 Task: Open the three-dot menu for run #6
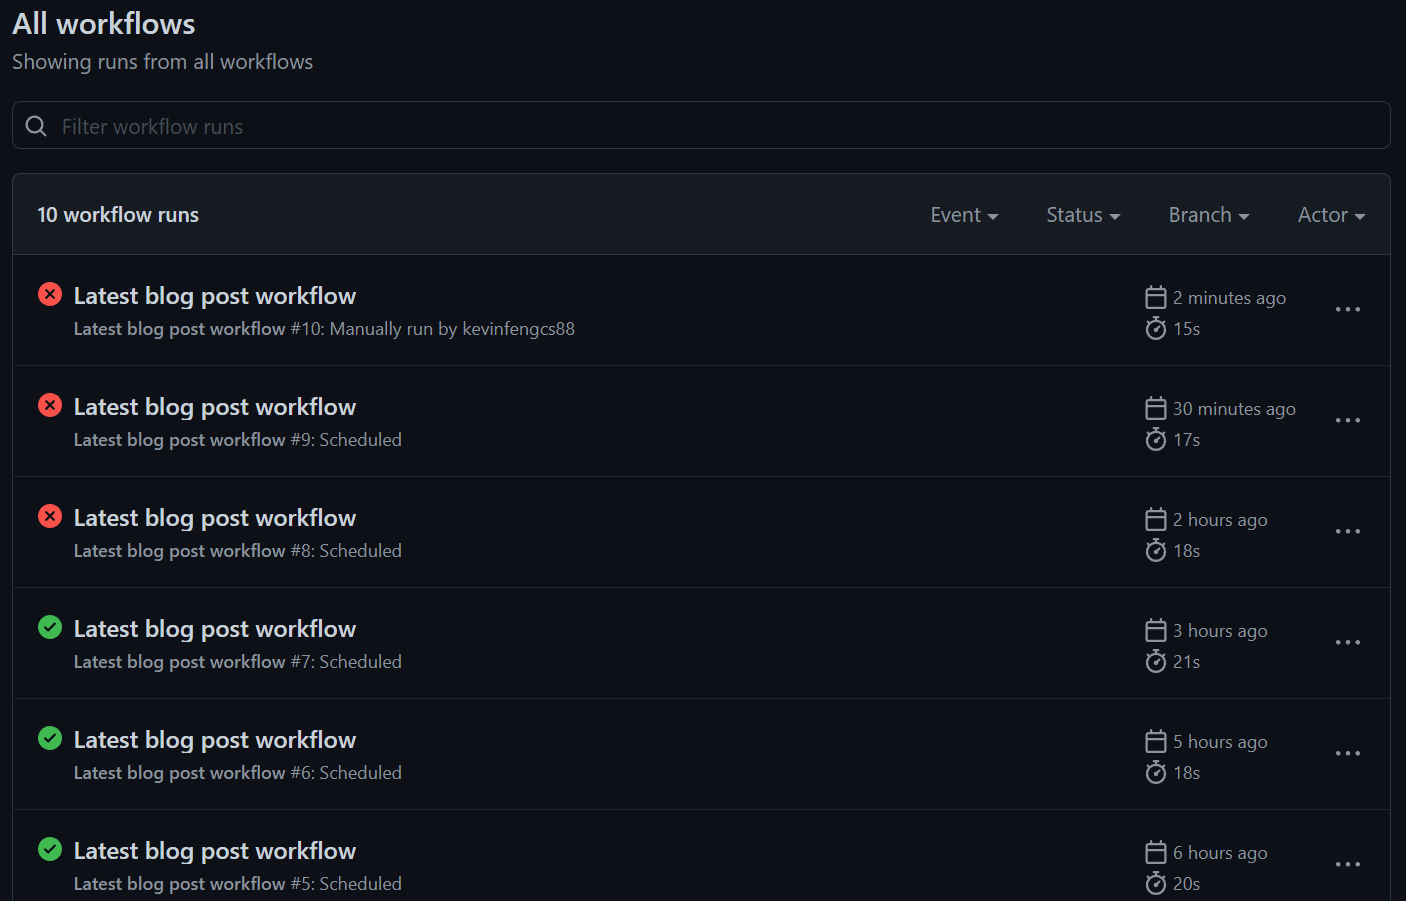pos(1348,753)
